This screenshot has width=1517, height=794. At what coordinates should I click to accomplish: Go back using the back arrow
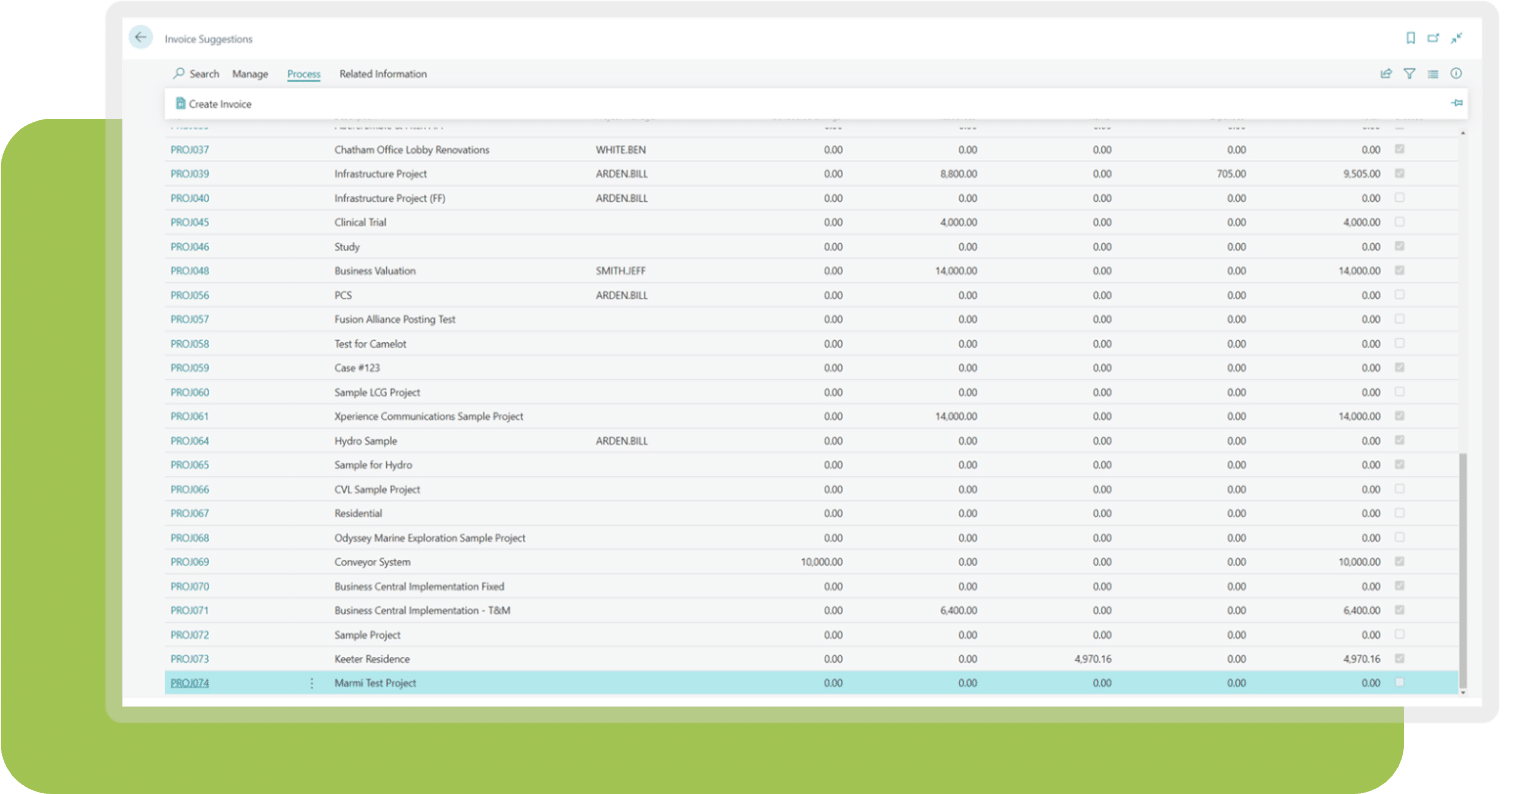click(x=140, y=37)
